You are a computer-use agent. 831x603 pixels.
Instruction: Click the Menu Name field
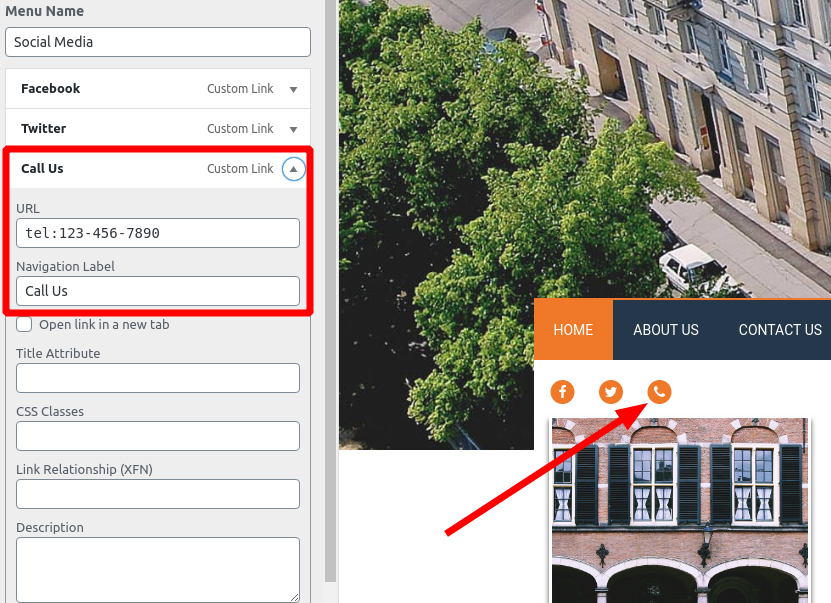[158, 42]
